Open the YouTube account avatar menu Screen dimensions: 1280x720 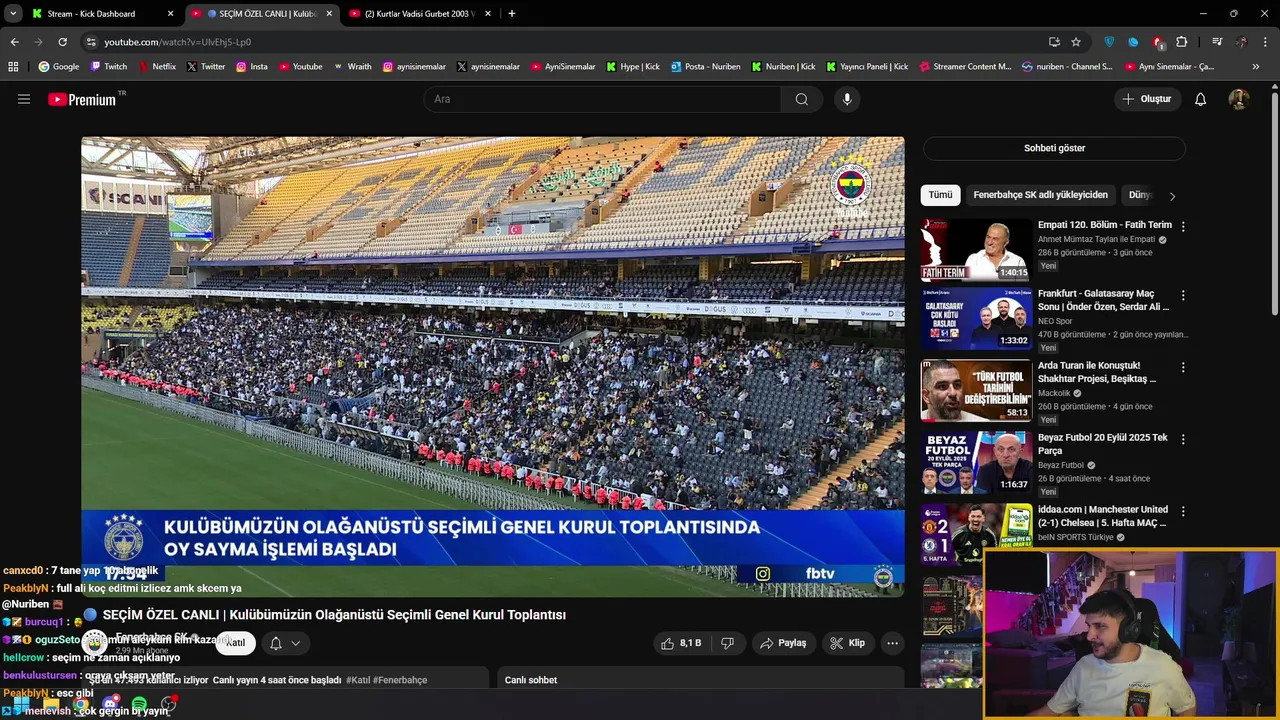tap(1238, 99)
